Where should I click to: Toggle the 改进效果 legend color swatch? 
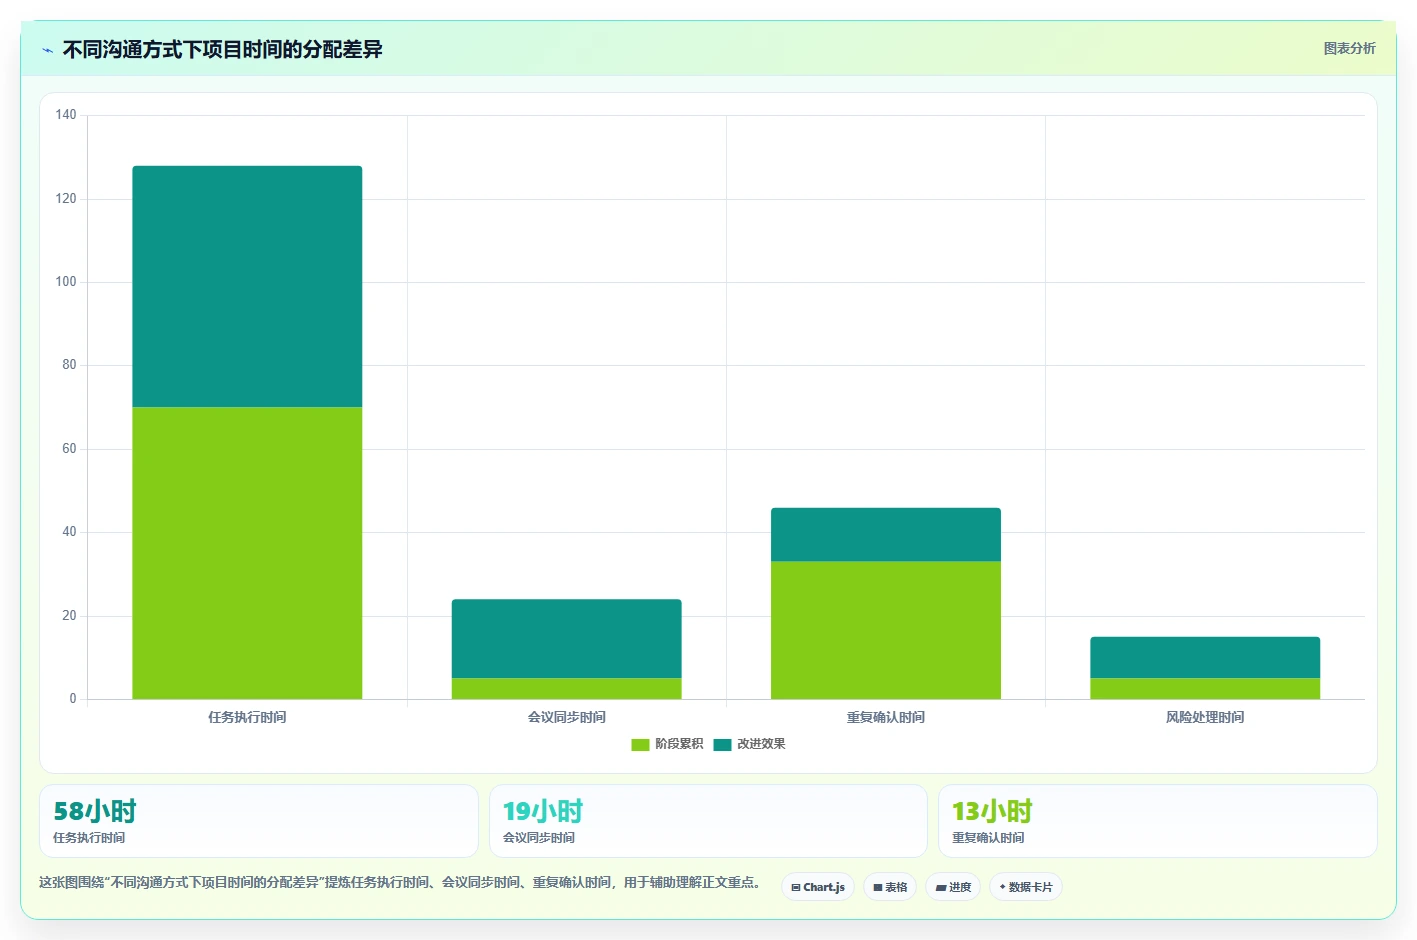tap(722, 744)
